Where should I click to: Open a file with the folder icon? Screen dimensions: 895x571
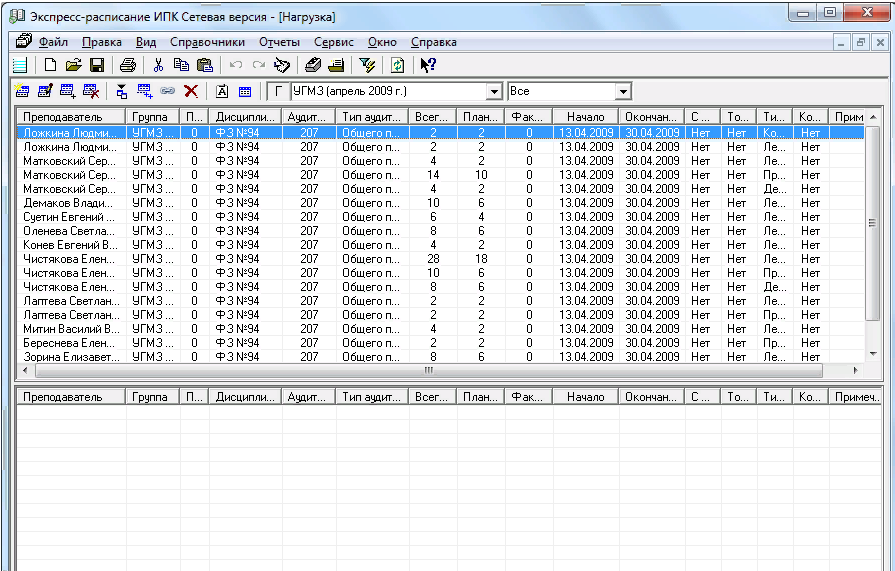(73, 66)
